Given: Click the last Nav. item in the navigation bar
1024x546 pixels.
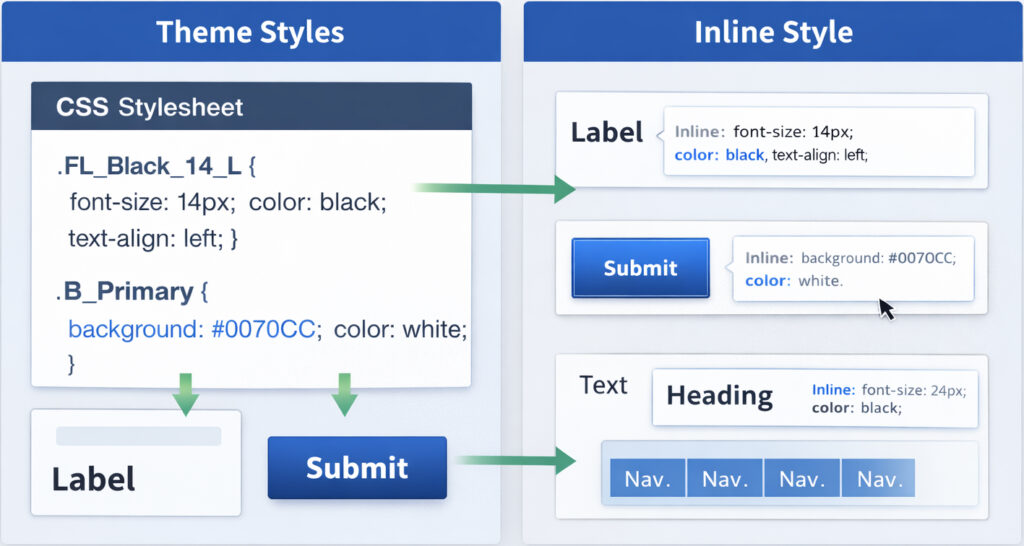Looking at the screenshot, I should click(x=878, y=479).
